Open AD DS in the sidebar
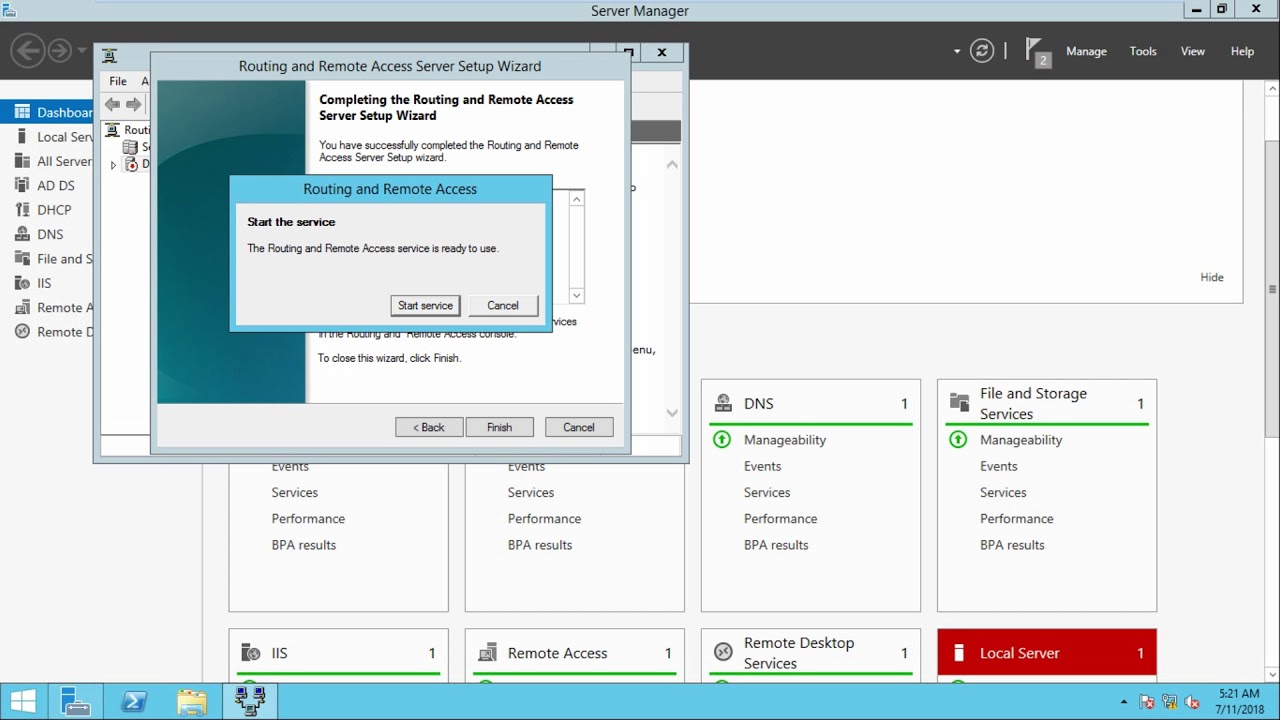This screenshot has width=1280, height=720. click(x=46, y=185)
